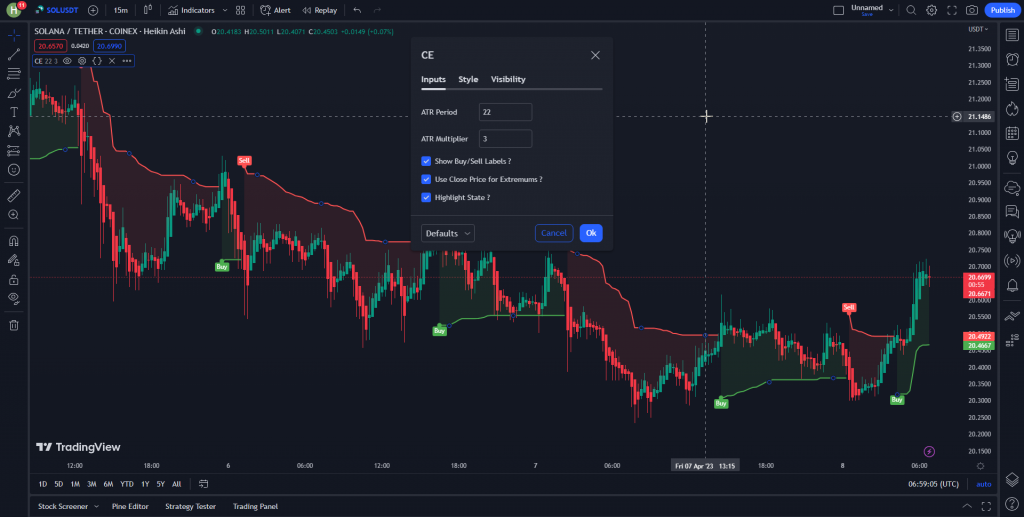
Task: Open quick search magnifier icon
Action: point(911,10)
